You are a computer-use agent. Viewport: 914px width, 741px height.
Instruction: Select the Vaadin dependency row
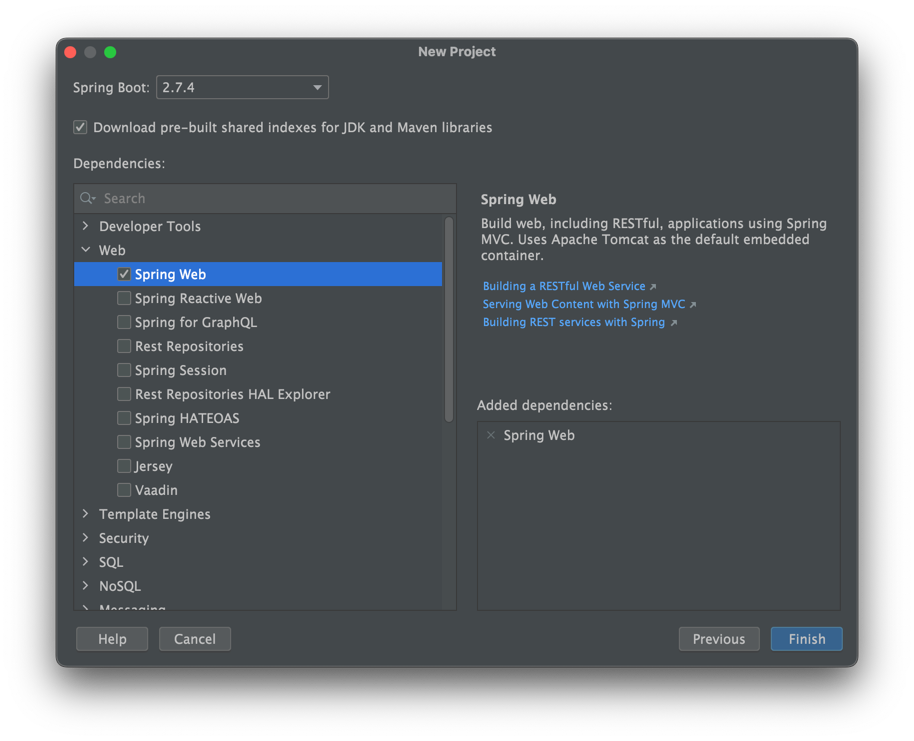156,490
